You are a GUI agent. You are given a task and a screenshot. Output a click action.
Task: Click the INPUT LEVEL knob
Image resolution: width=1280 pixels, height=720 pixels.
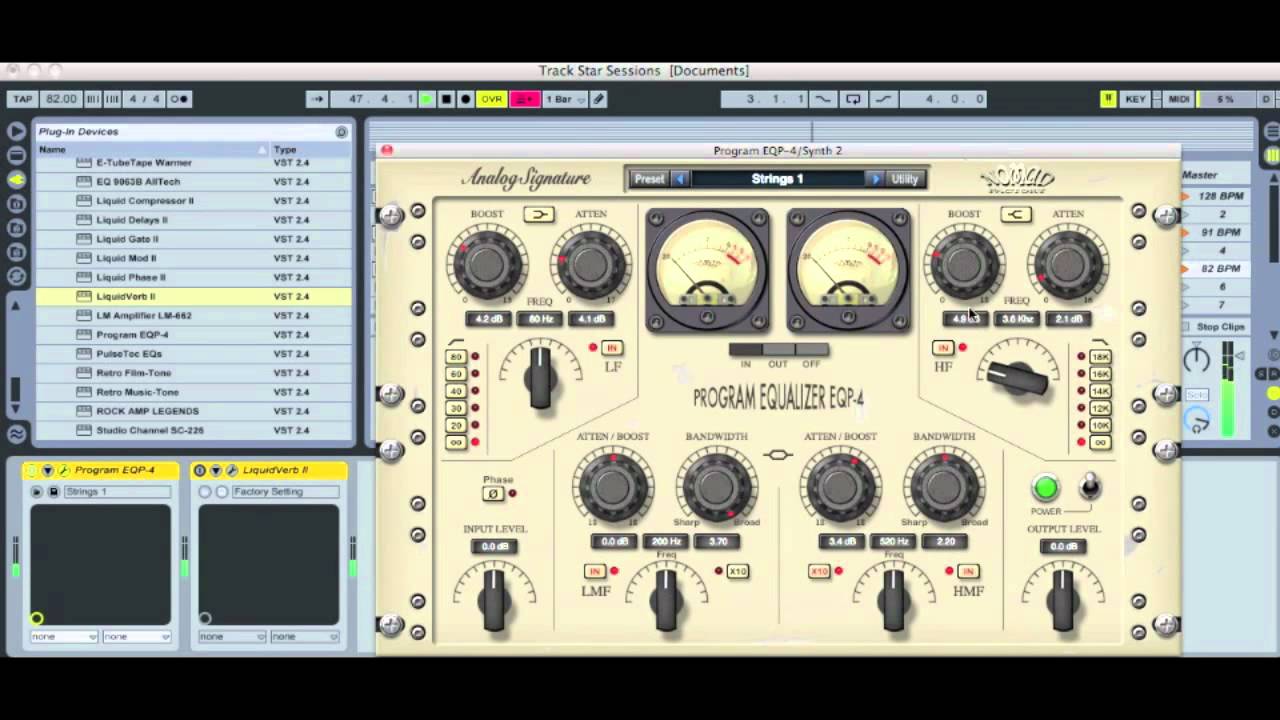tap(494, 598)
